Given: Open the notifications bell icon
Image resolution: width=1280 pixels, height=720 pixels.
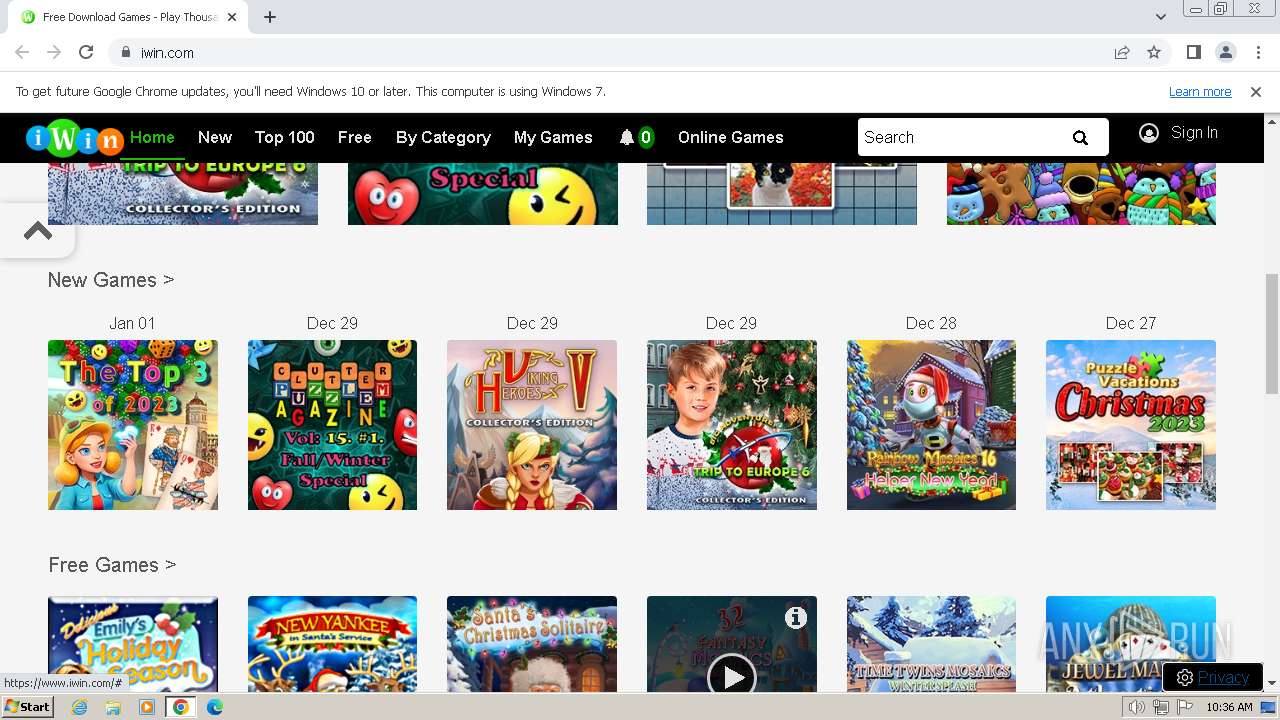Looking at the screenshot, I should click(x=627, y=137).
